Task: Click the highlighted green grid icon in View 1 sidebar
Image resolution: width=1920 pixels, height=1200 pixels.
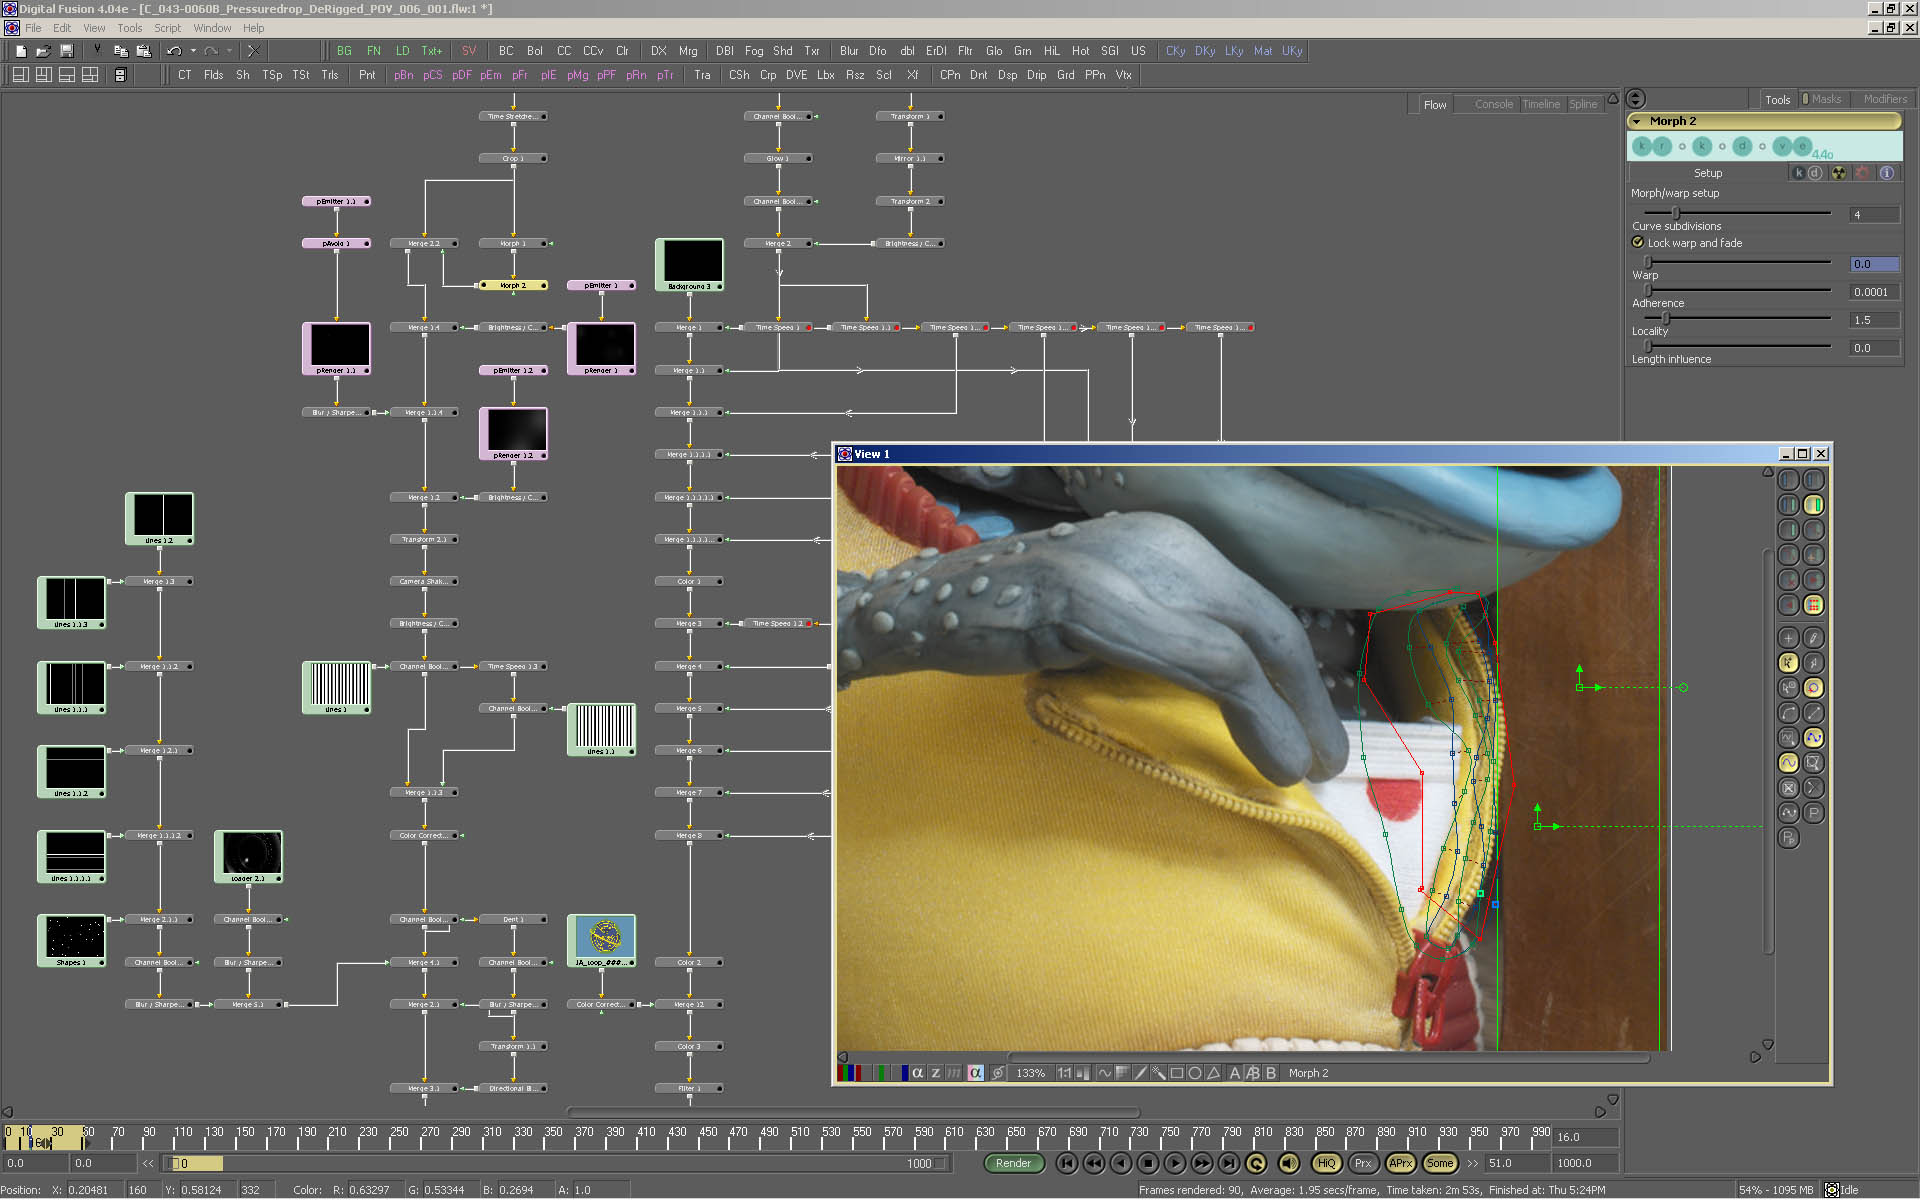Action: coord(1813,605)
